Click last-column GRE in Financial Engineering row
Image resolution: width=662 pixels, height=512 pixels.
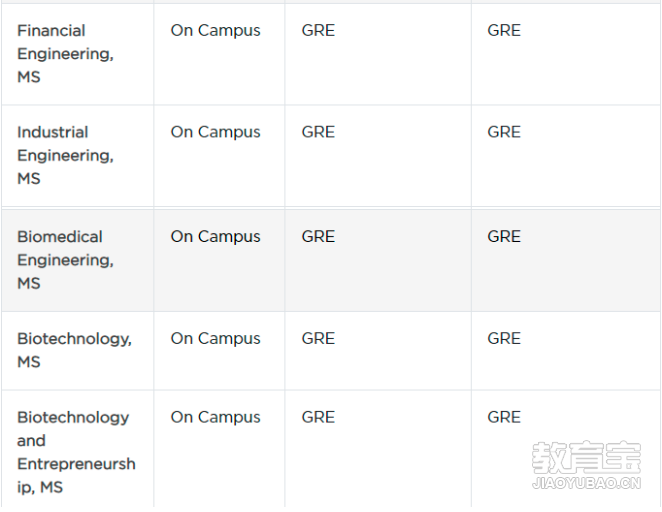click(x=504, y=30)
